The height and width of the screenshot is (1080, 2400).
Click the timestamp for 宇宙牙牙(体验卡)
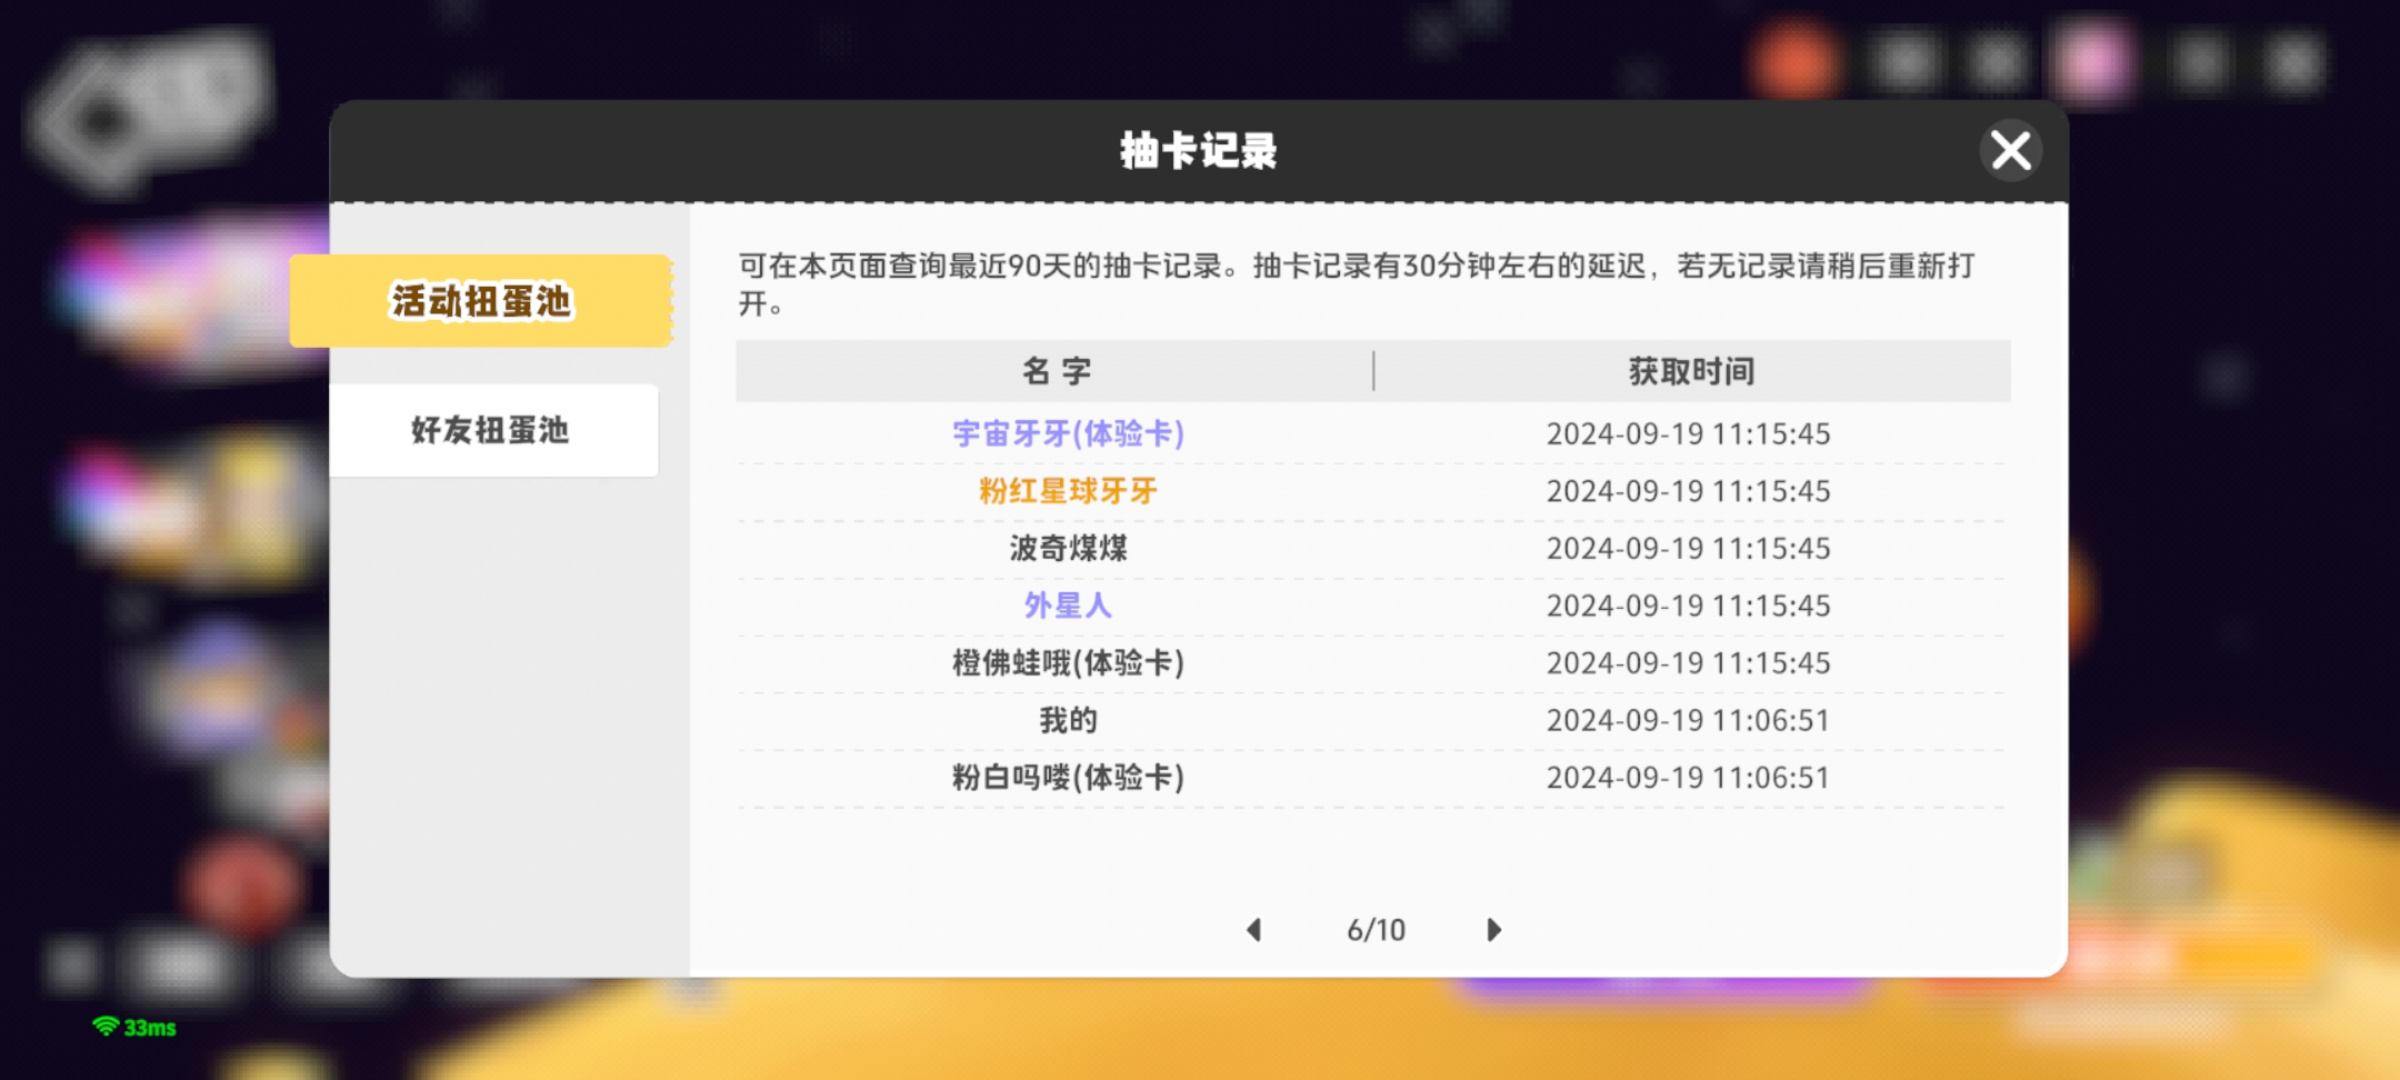coord(1688,434)
